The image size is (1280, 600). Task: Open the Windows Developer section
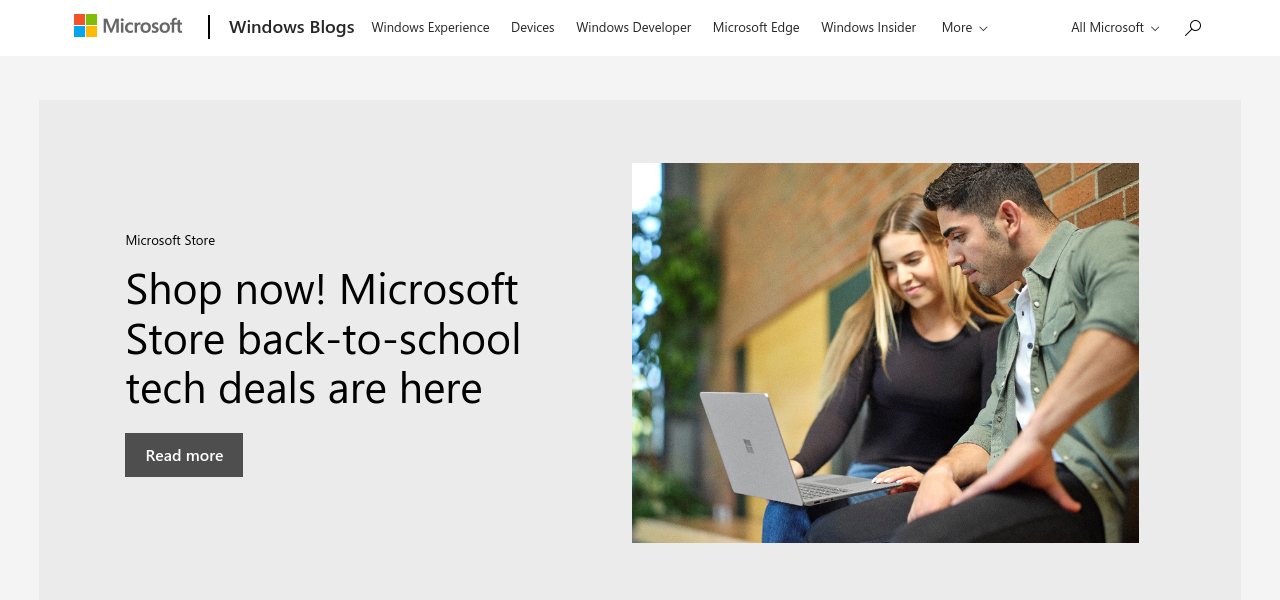633,28
